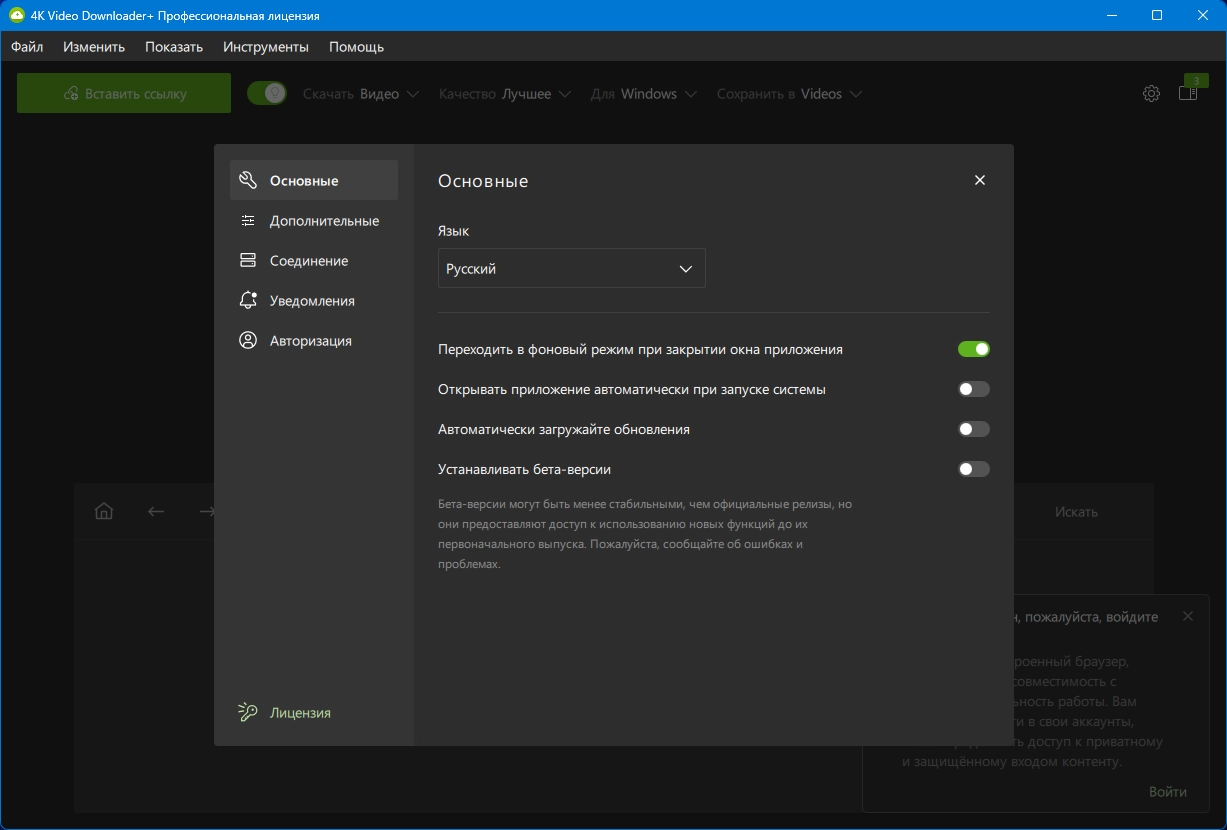Disable background mode on window close toggle

(973, 349)
